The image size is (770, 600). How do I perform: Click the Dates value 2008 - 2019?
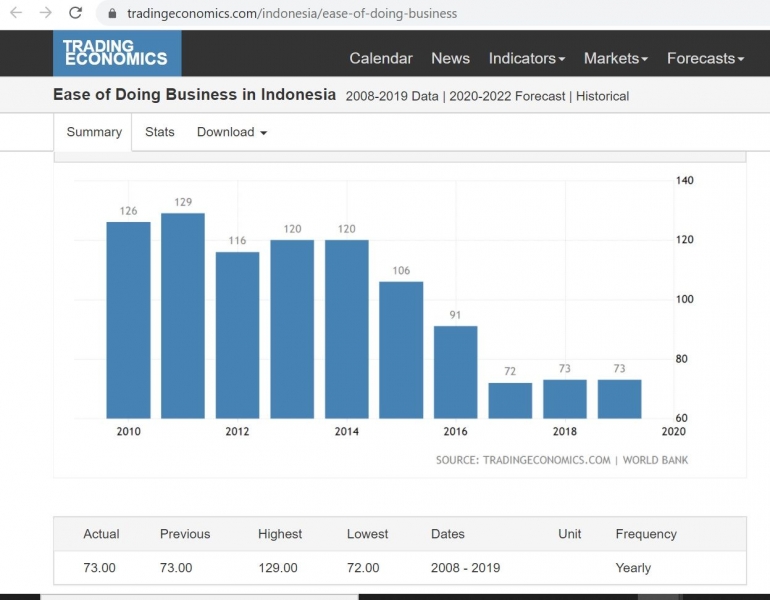point(465,568)
